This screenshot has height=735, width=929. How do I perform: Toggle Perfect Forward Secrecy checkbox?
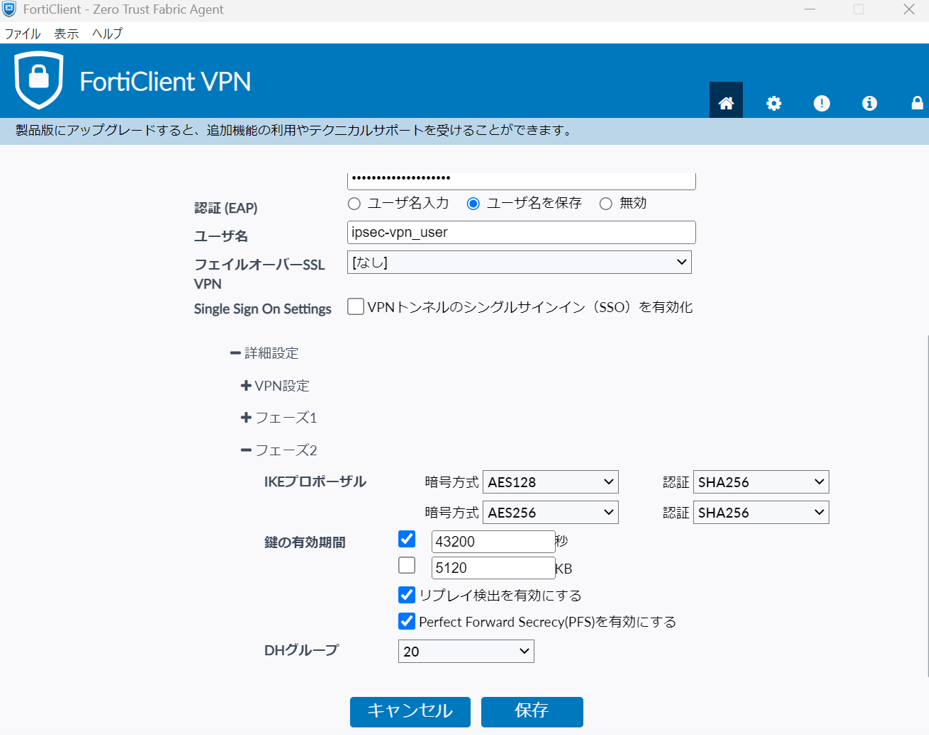406,621
